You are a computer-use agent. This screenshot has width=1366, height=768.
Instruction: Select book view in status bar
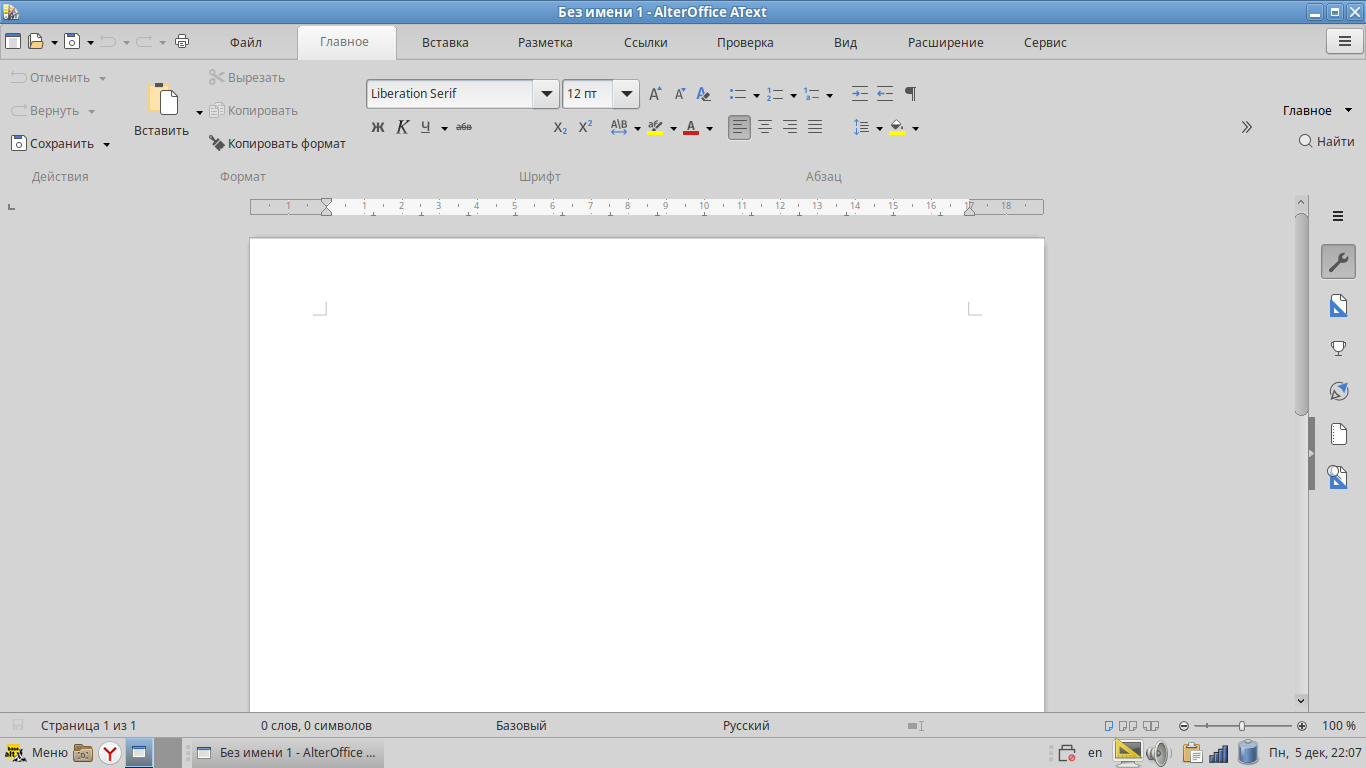(1151, 726)
